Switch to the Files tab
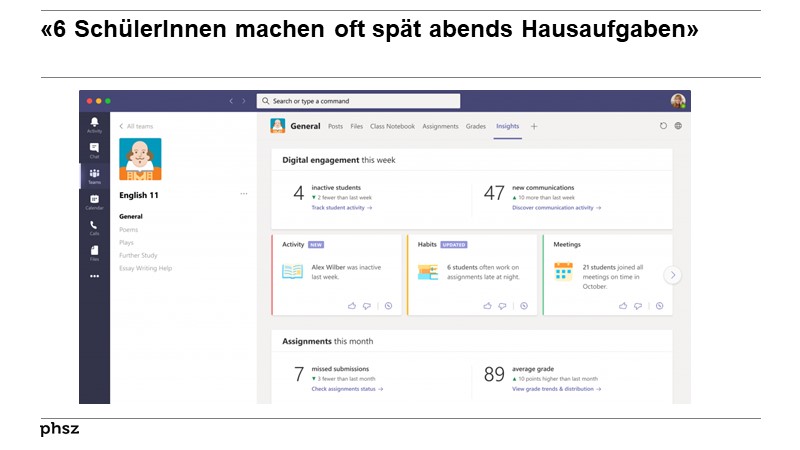 coord(357,127)
